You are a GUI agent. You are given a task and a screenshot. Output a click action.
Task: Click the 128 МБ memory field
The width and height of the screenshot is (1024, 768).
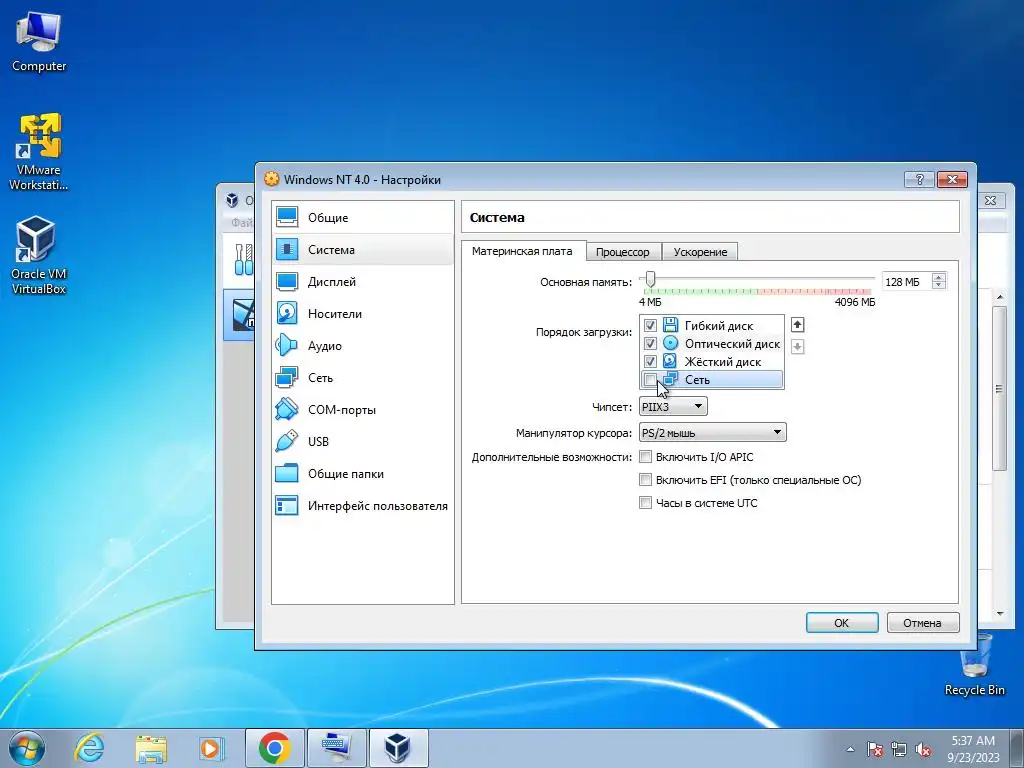[906, 281]
